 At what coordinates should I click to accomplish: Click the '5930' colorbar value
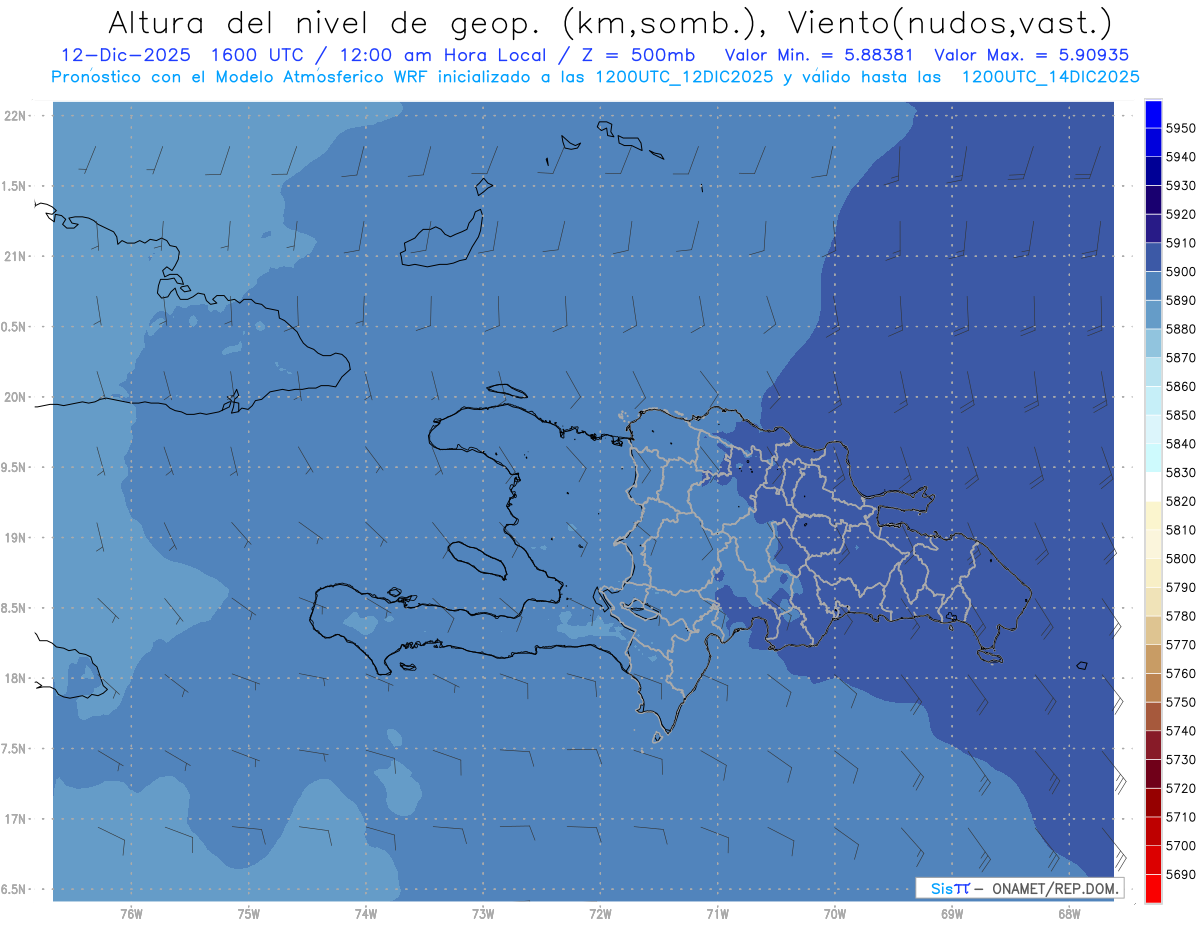point(1181,186)
